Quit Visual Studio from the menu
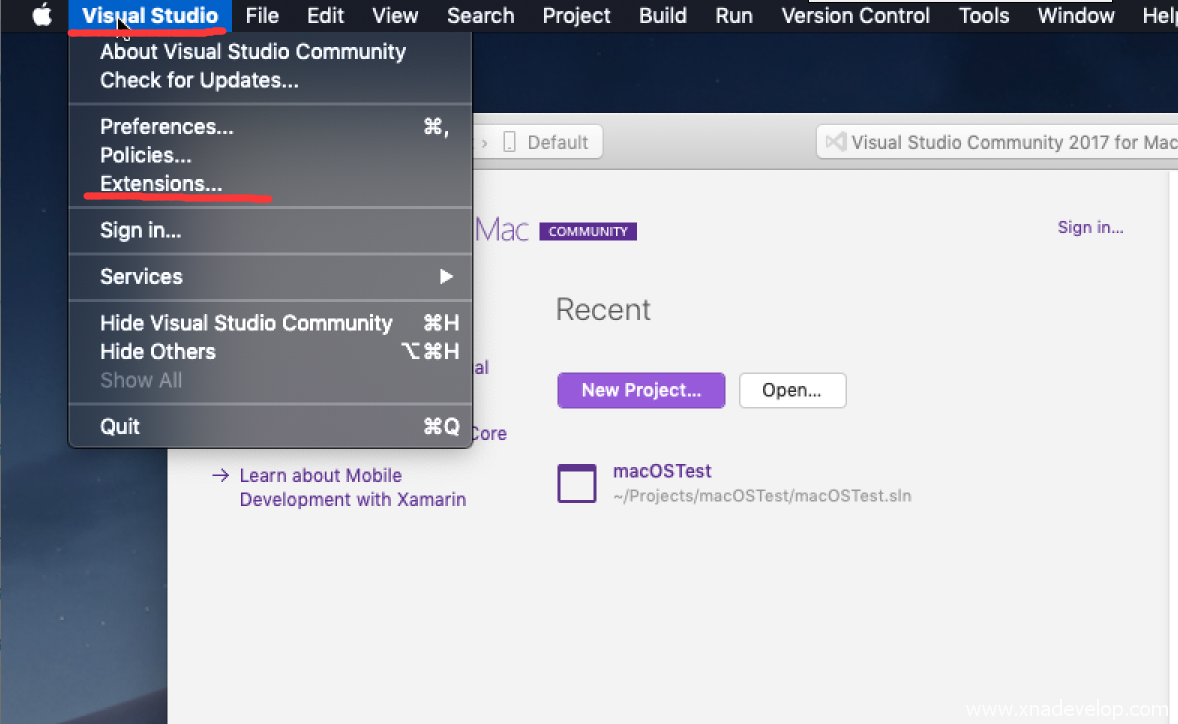This screenshot has height=724, width=1178. 120,427
